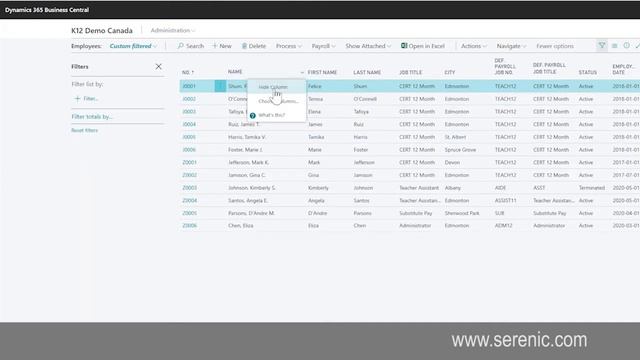
Task: Click the Albany city cell
Action: [453, 188]
